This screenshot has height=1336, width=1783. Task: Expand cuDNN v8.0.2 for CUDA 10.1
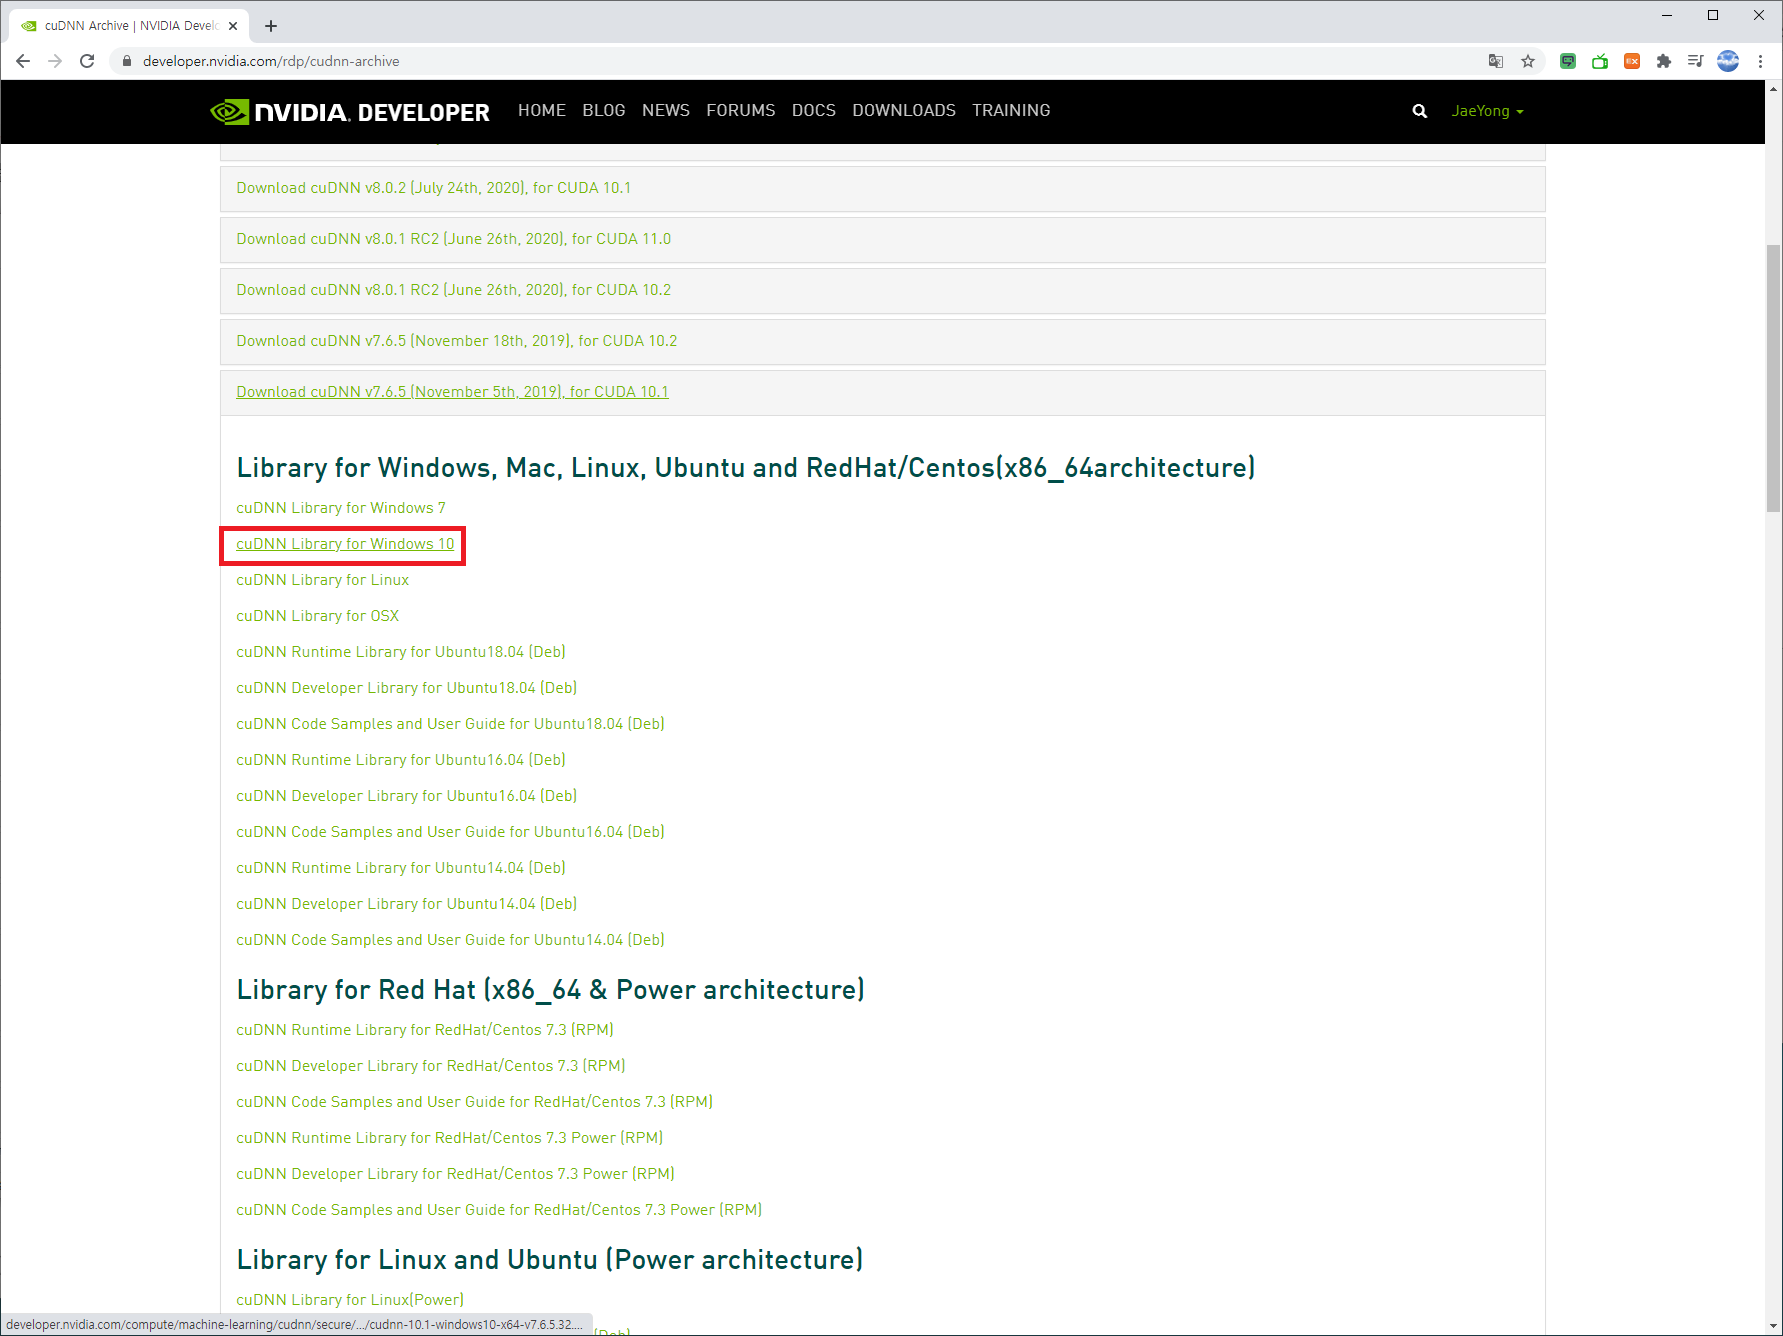coord(883,188)
